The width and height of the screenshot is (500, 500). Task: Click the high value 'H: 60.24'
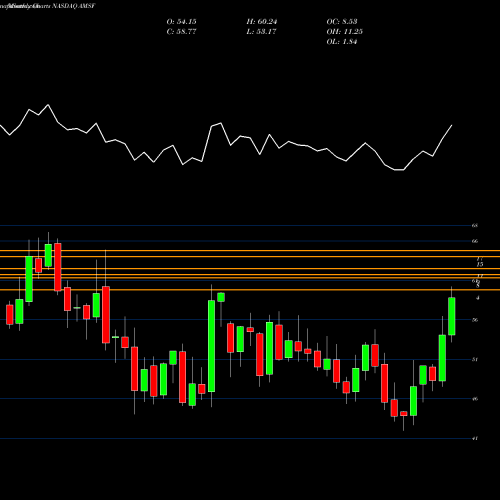pos(262,22)
